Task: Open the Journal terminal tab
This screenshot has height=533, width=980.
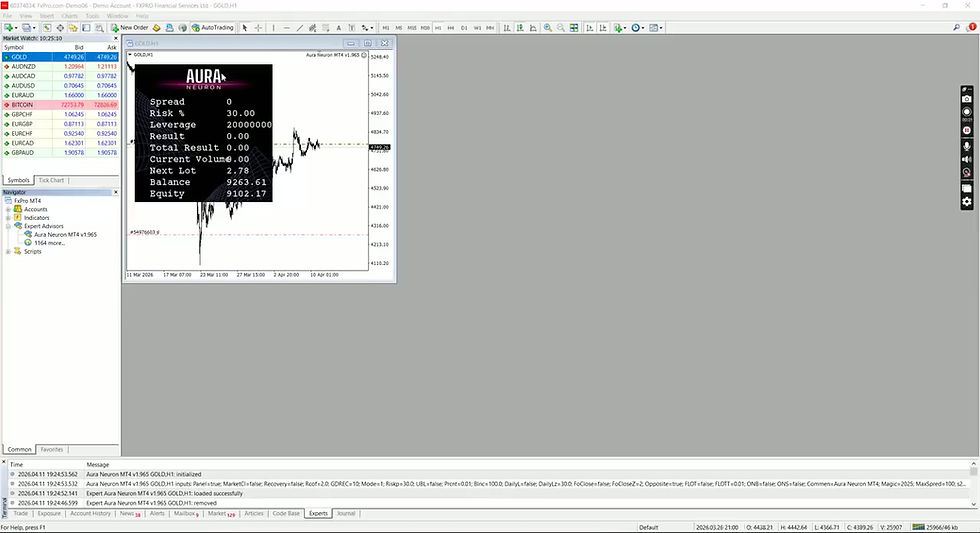Action: coord(346,514)
